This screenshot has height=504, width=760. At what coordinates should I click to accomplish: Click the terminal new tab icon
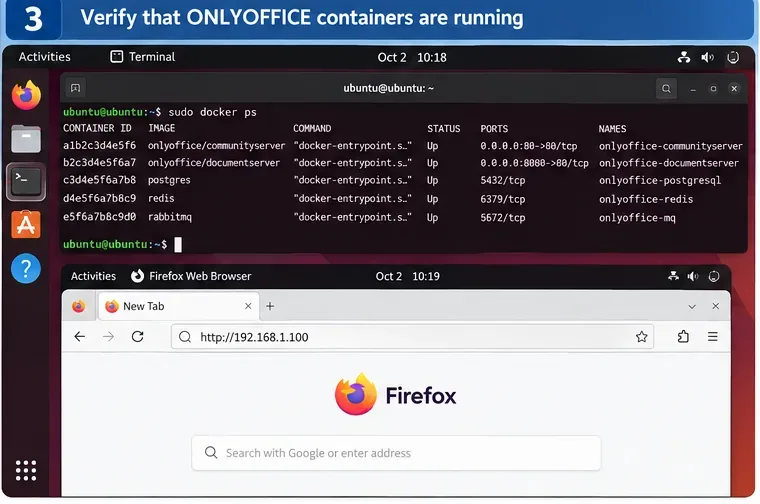pos(75,88)
